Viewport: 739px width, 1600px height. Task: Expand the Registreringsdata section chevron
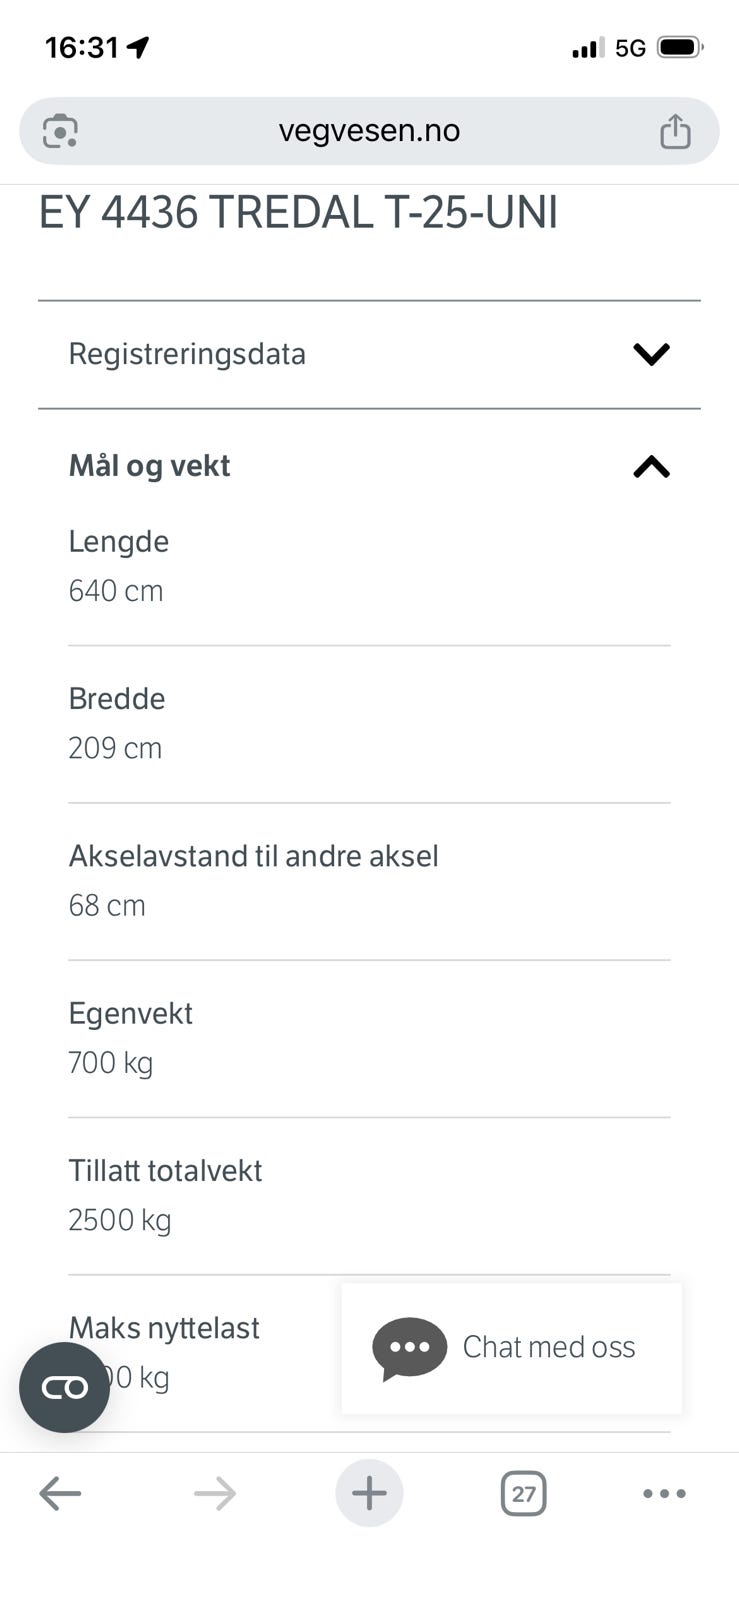pos(651,354)
